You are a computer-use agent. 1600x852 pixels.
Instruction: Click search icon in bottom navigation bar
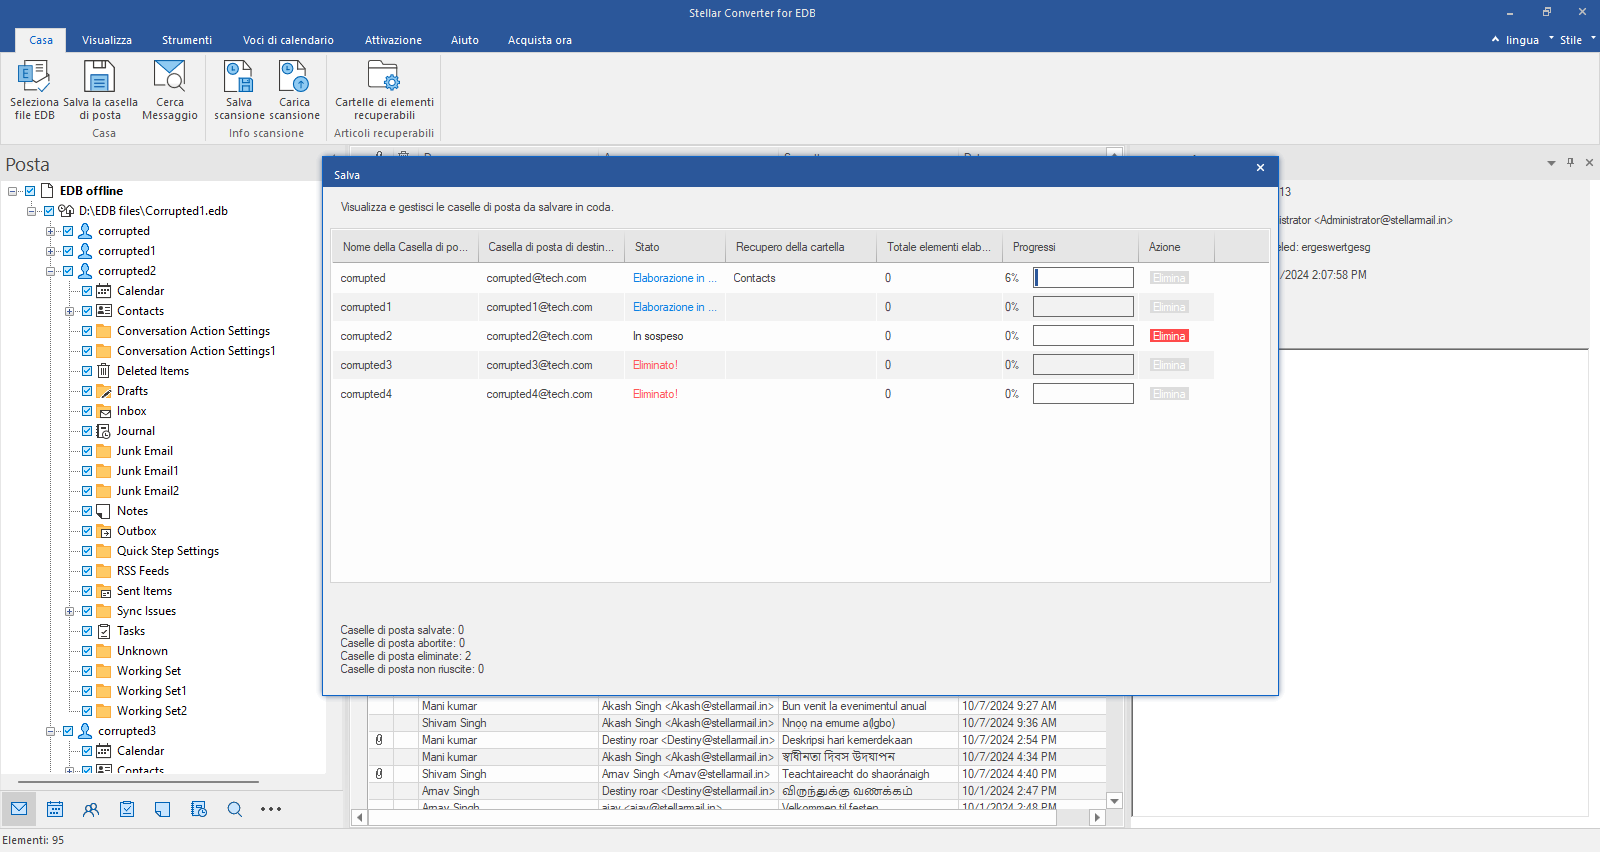[235, 809]
